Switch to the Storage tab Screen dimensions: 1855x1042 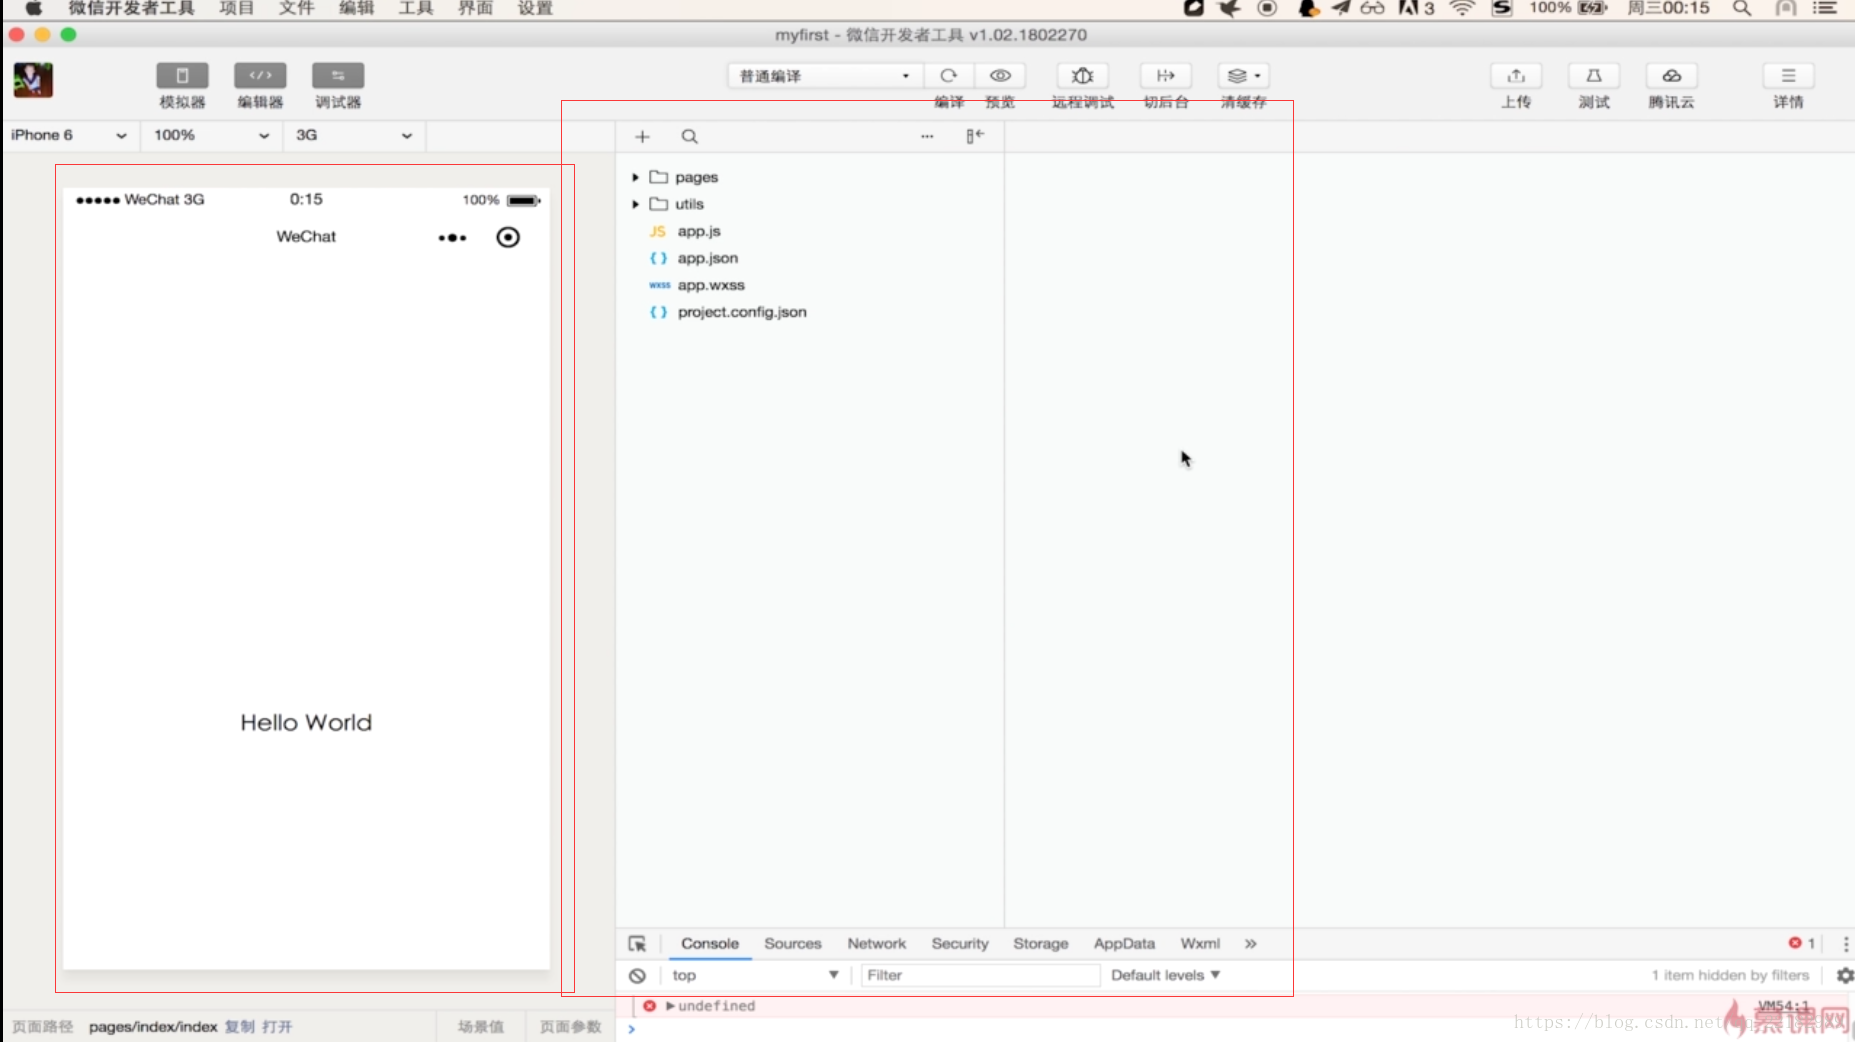pyautogui.click(x=1041, y=944)
